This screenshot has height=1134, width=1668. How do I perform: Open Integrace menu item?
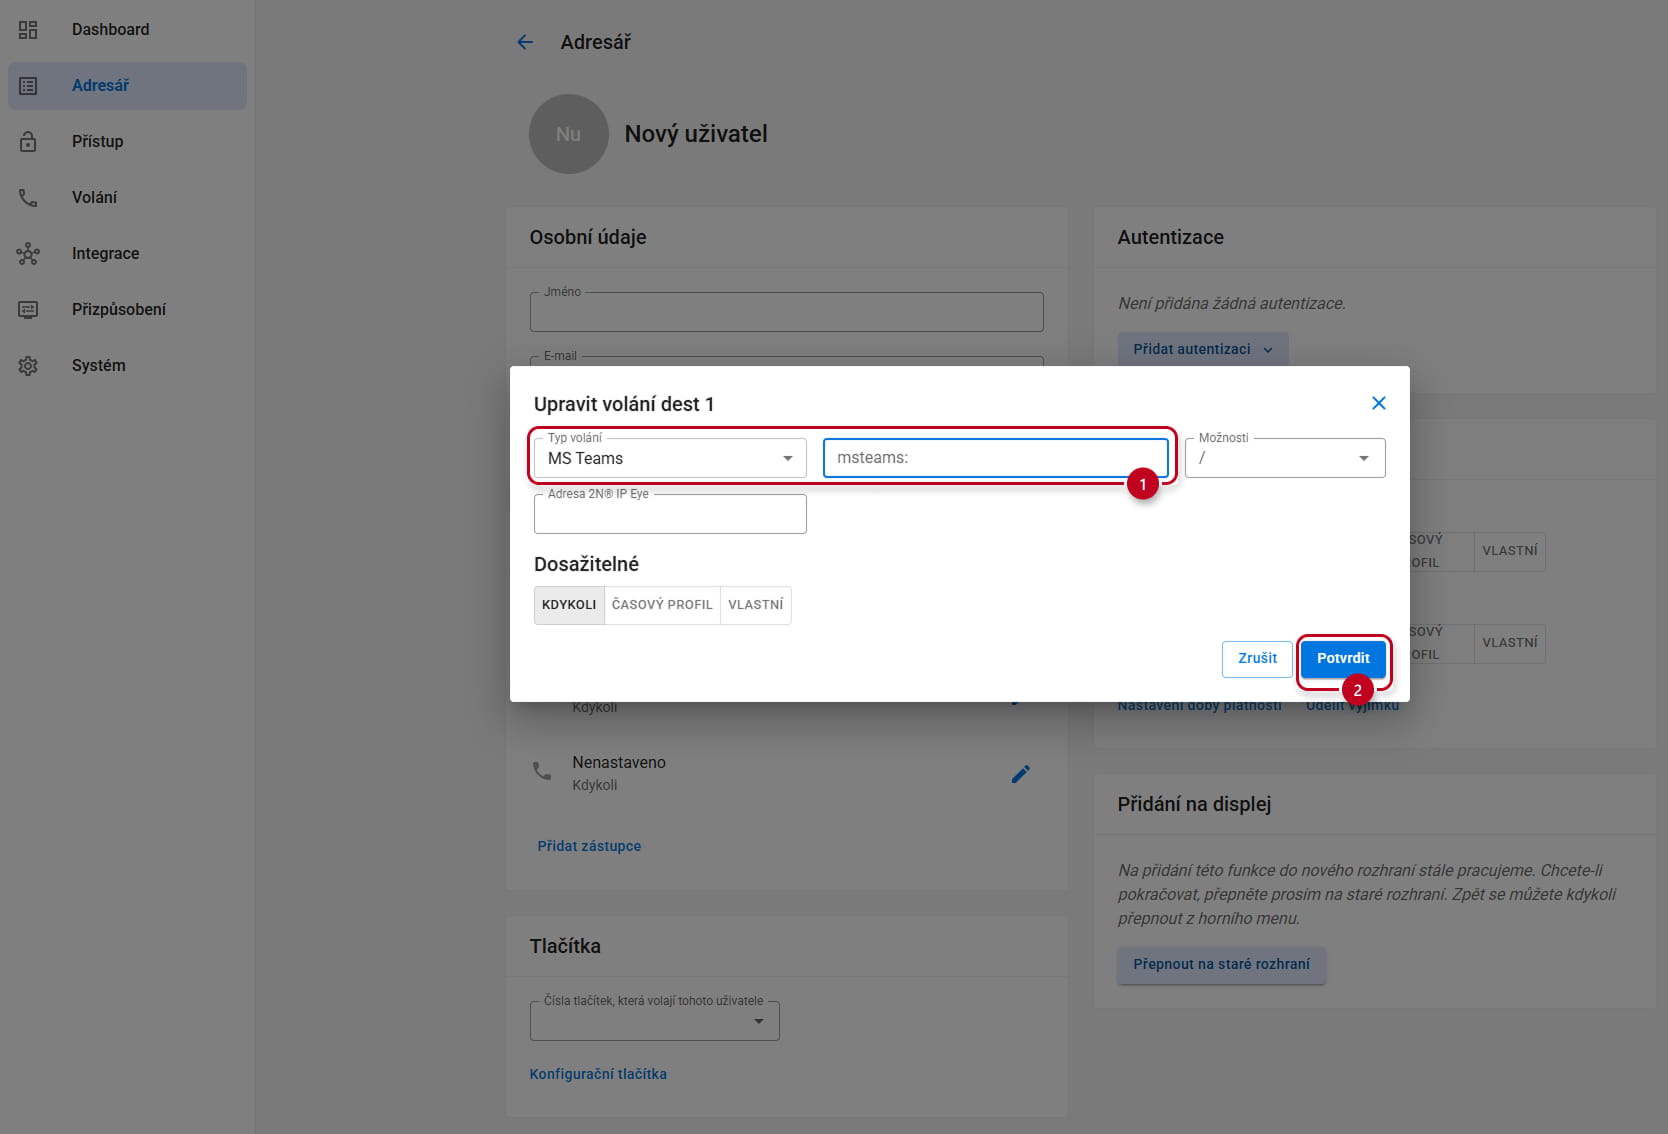coord(127,254)
